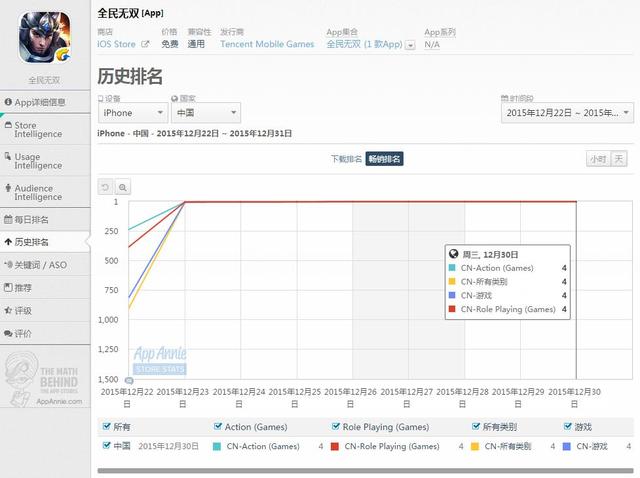Click the 2015年12月30日 date in the legend row
640x478 pixels.
pos(169,446)
